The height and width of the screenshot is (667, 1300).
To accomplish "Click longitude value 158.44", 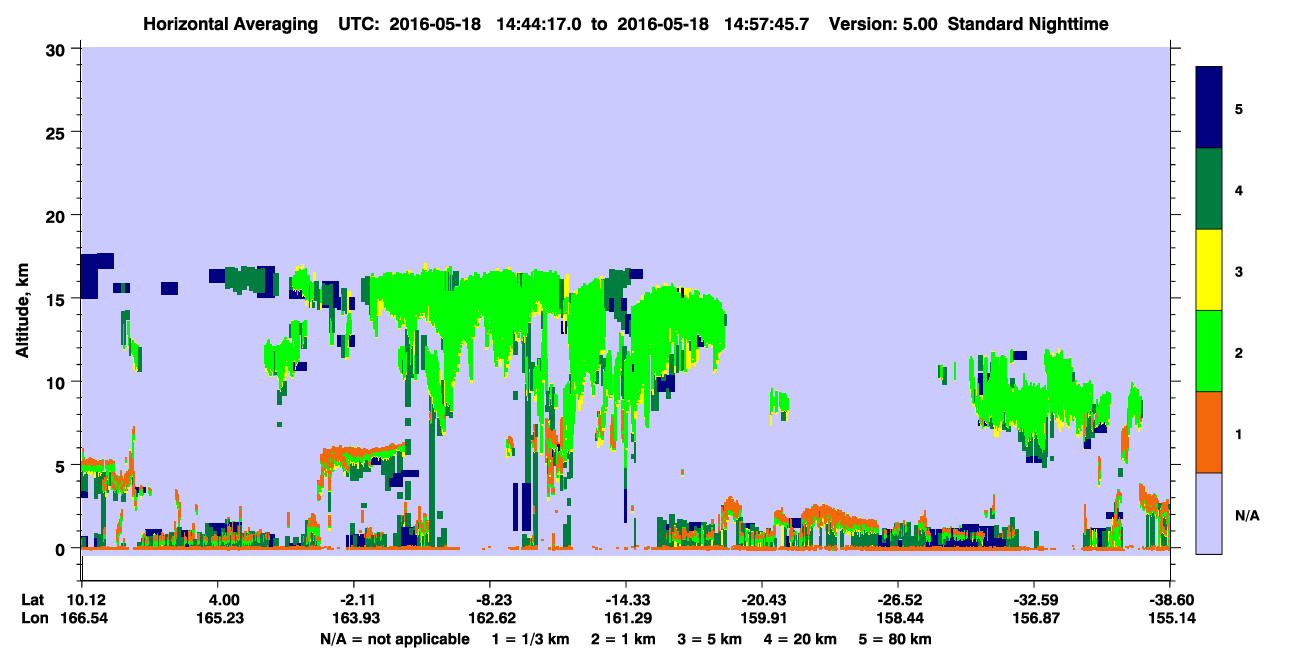I will pyautogui.click(x=898, y=619).
